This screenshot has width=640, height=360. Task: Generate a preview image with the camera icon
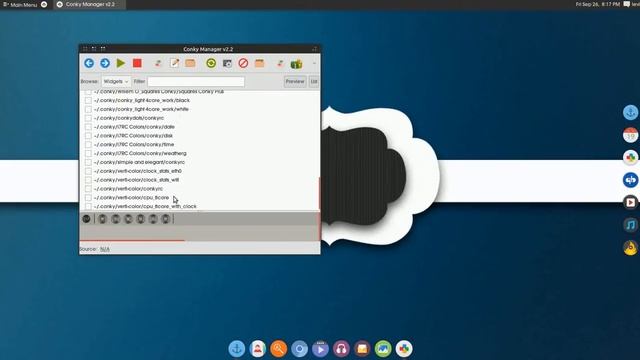click(227, 63)
